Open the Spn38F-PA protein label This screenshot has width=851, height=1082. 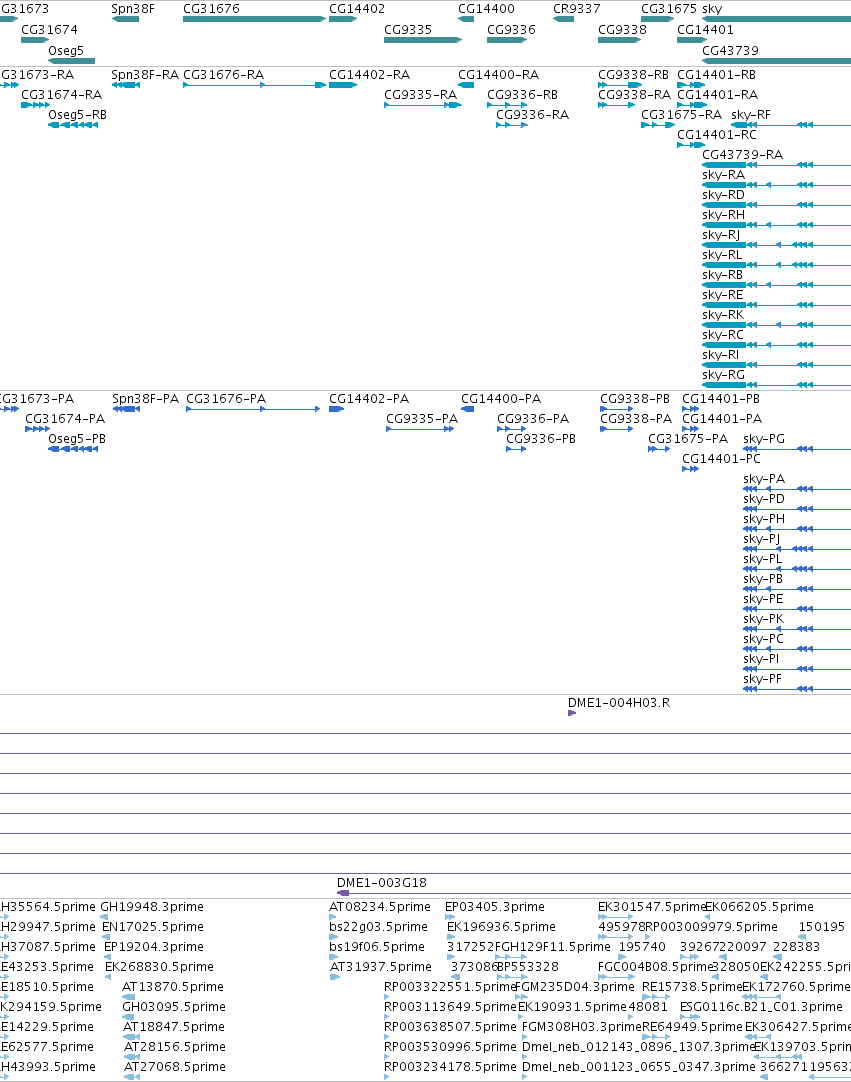point(146,399)
